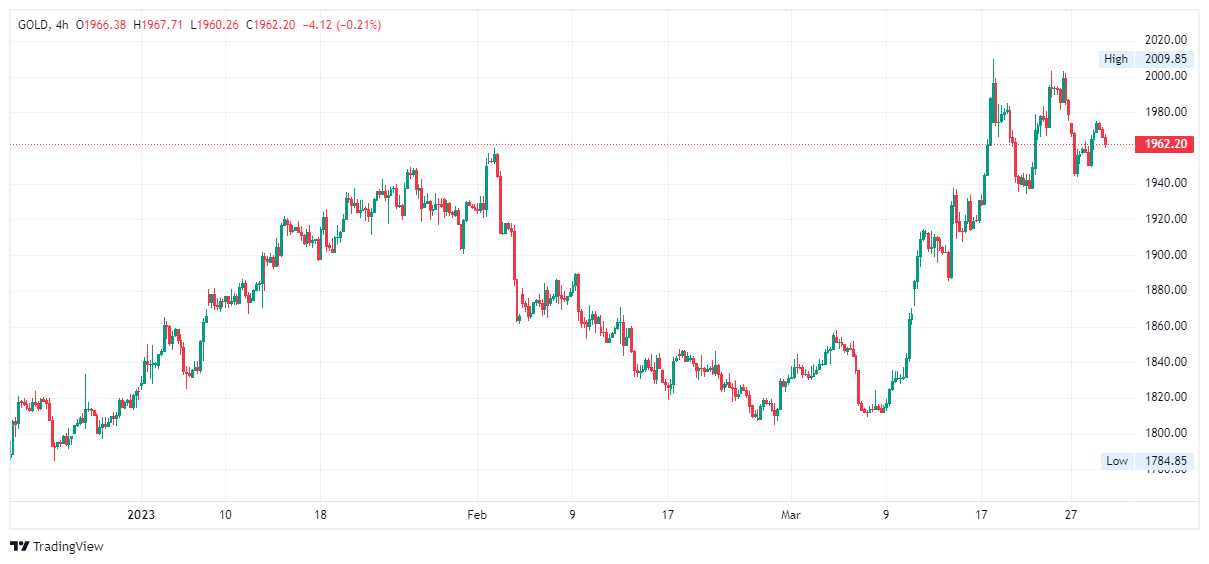The height and width of the screenshot is (564, 1209).
Task: Click the 2009.85 high price value
Action: [x=1166, y=59]
